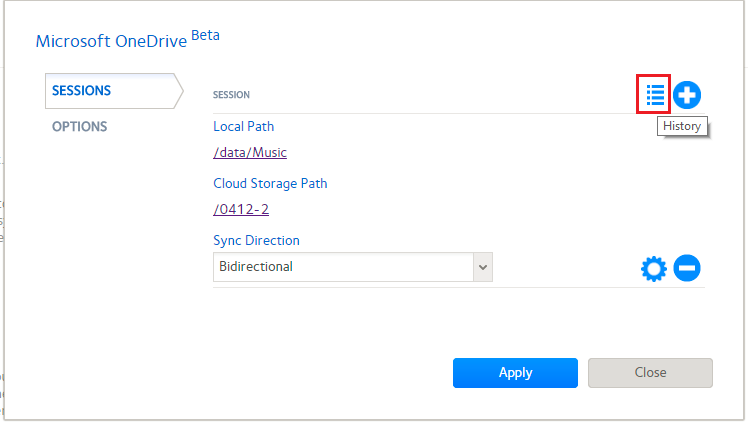
Task: Click the Local Path label
Action: click(x=243, y=127)
